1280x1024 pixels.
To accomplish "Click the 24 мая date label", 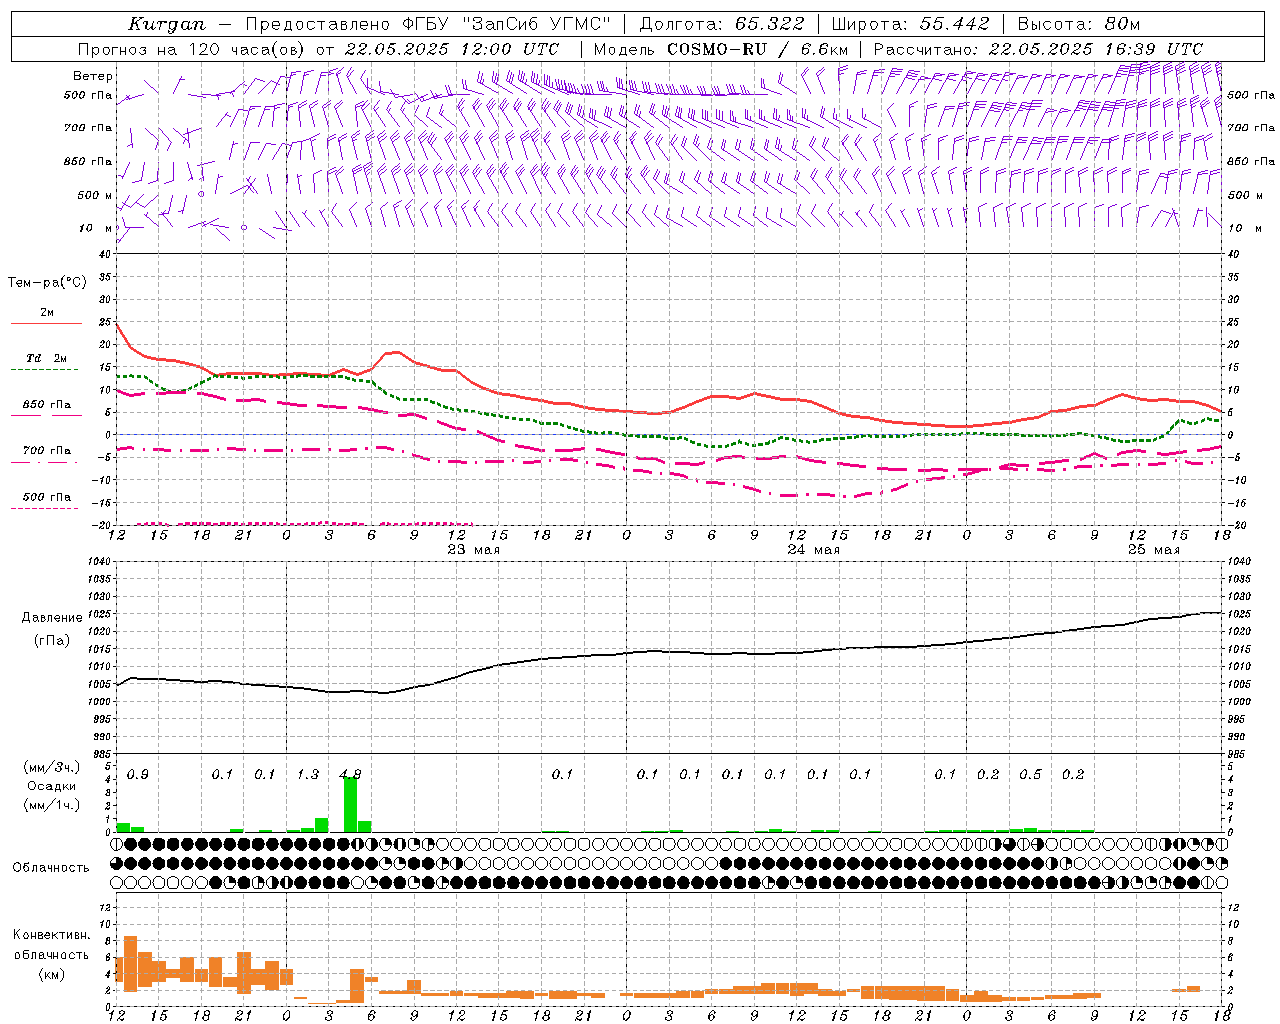I will point(813,549).
